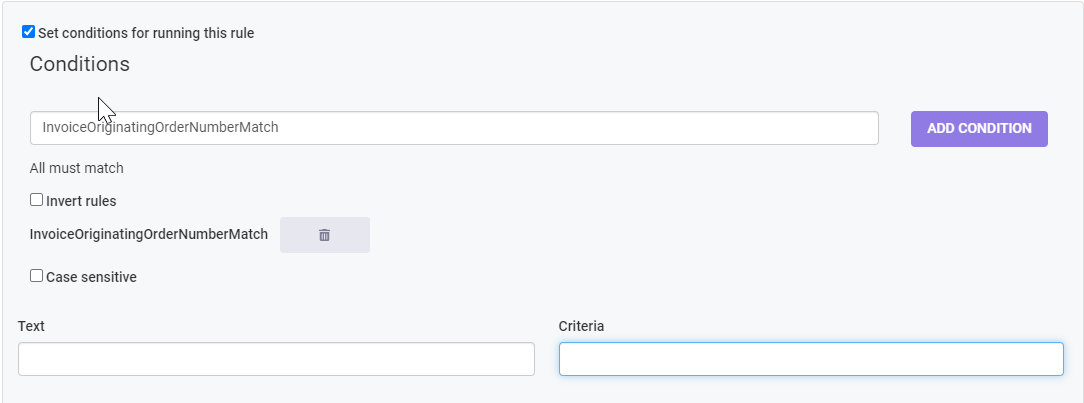Click the ADD CONDITION button
This screenshot has height=403, width=1084.
[x=979, y=129]
